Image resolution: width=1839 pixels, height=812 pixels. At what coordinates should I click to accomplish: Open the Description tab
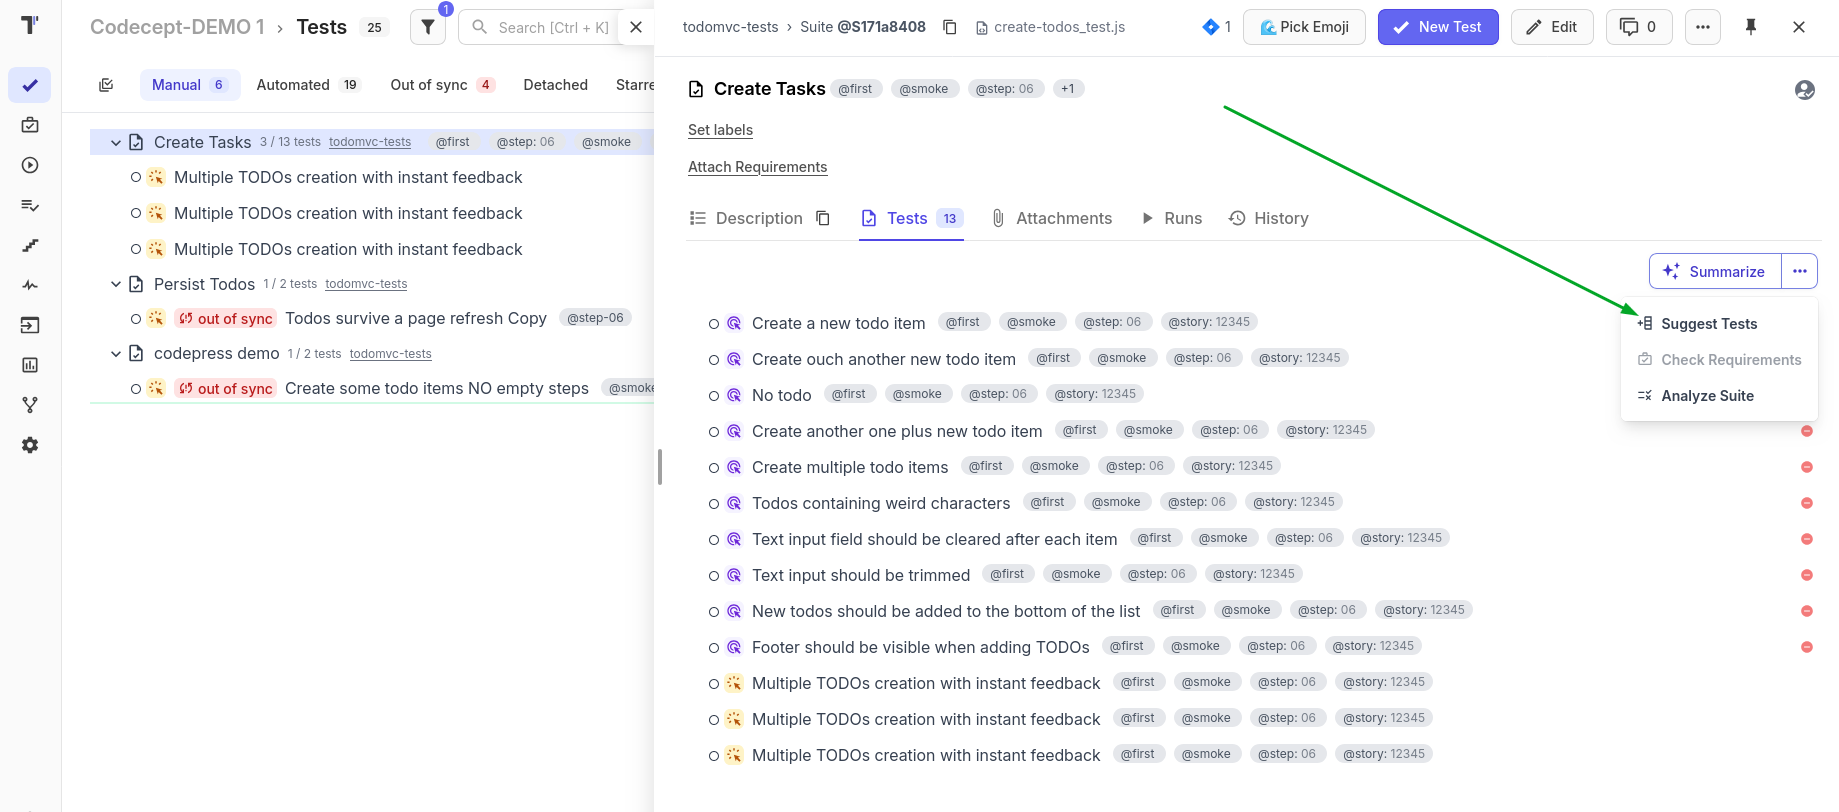(x=747, y=218)
